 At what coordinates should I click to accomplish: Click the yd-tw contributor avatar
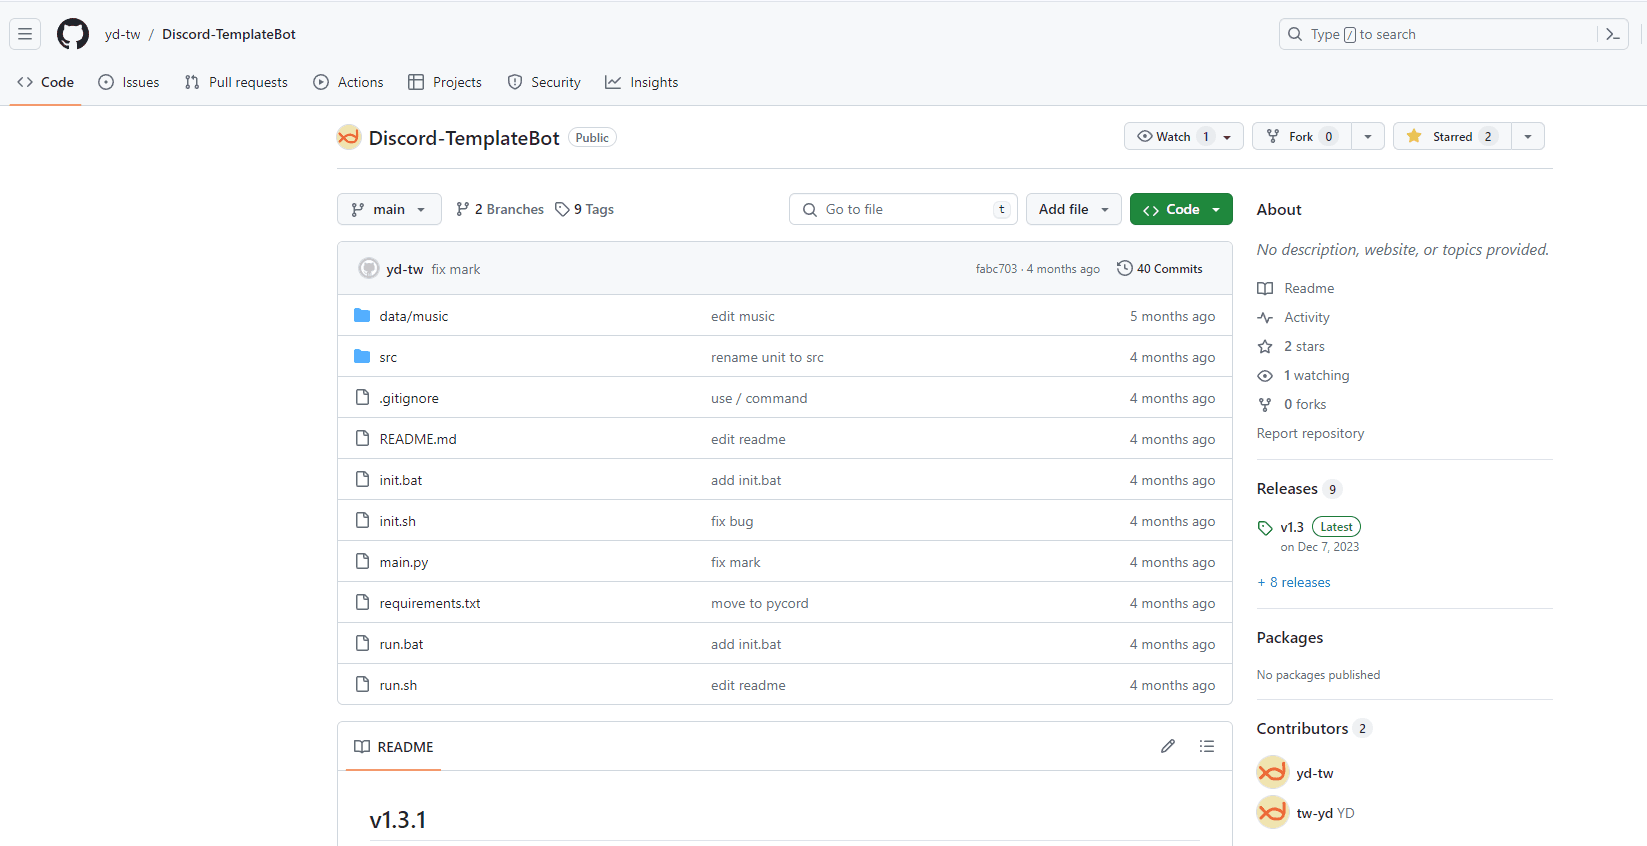point(1273,772)
